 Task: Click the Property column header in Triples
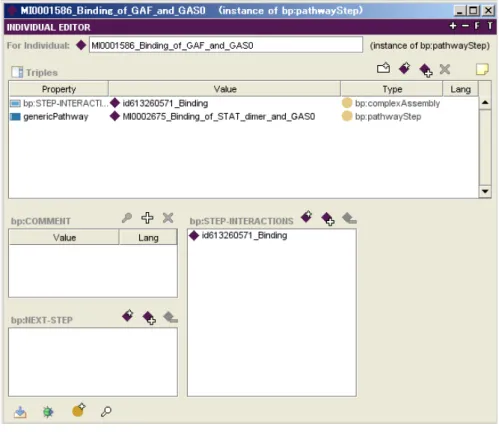pos(59,89)
